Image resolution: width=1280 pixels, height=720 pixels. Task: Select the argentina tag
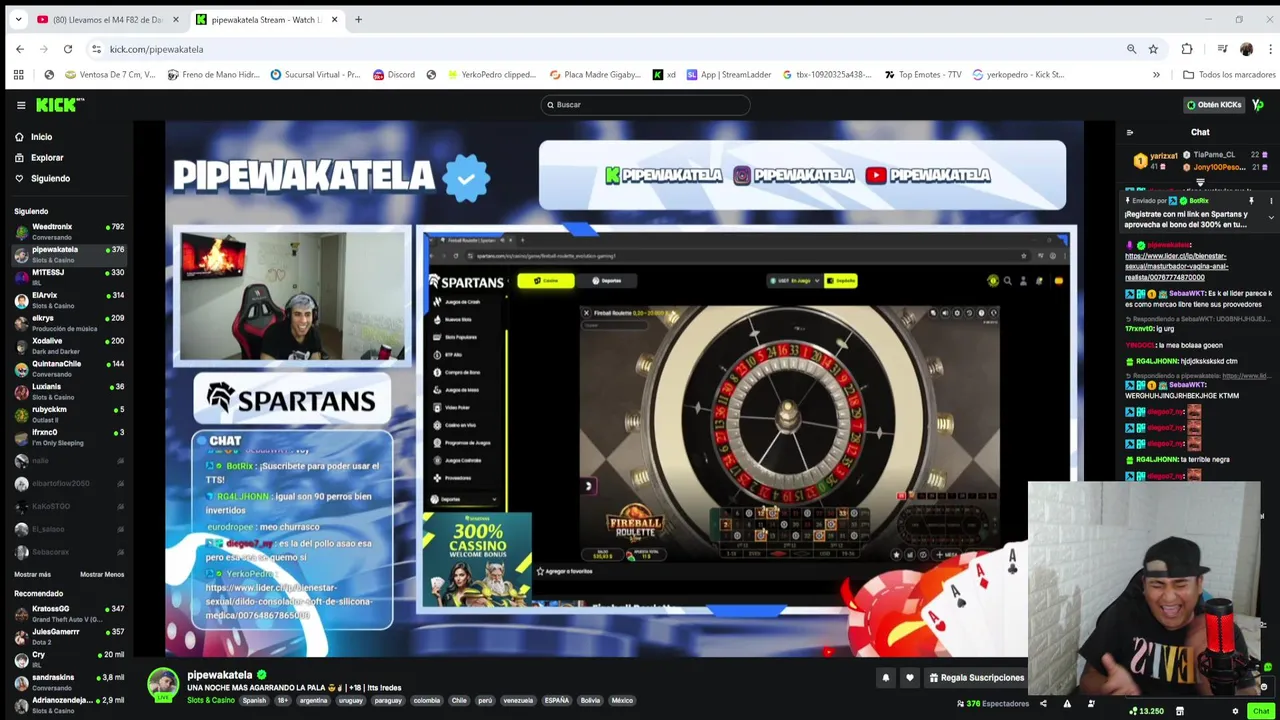[x=313, y=701]
